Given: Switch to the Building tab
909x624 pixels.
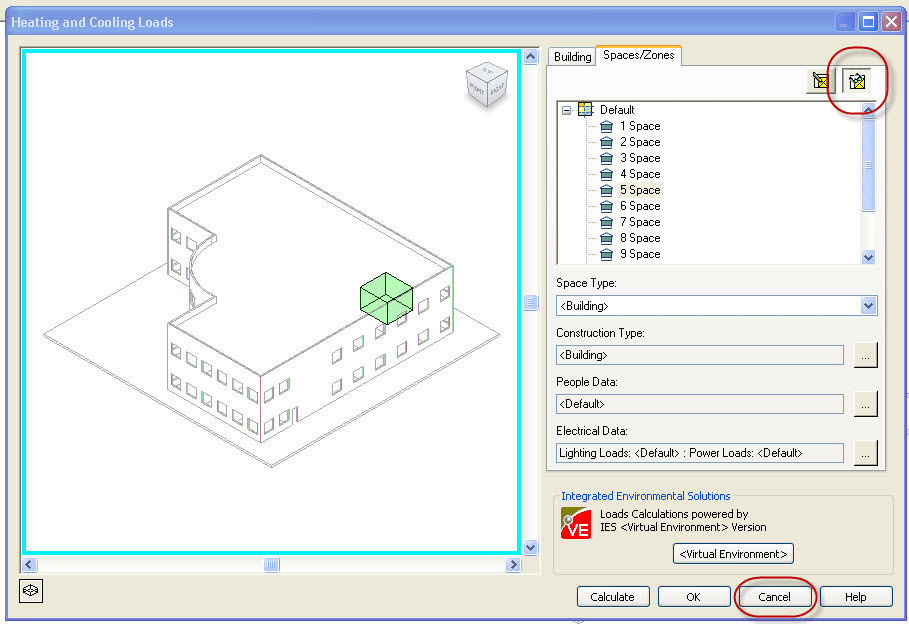Looking at the screenshot, I should point(572,56).
